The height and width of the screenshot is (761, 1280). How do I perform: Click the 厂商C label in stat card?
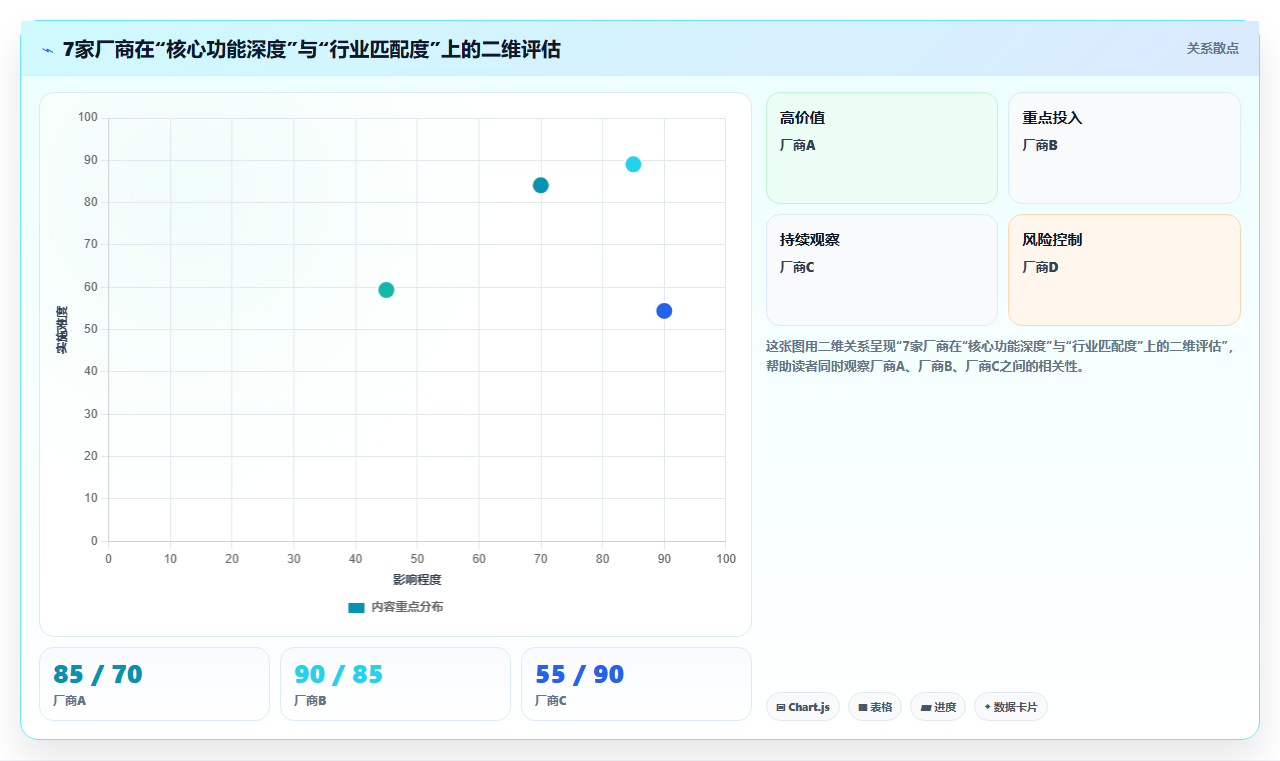(x=552, y=701)
